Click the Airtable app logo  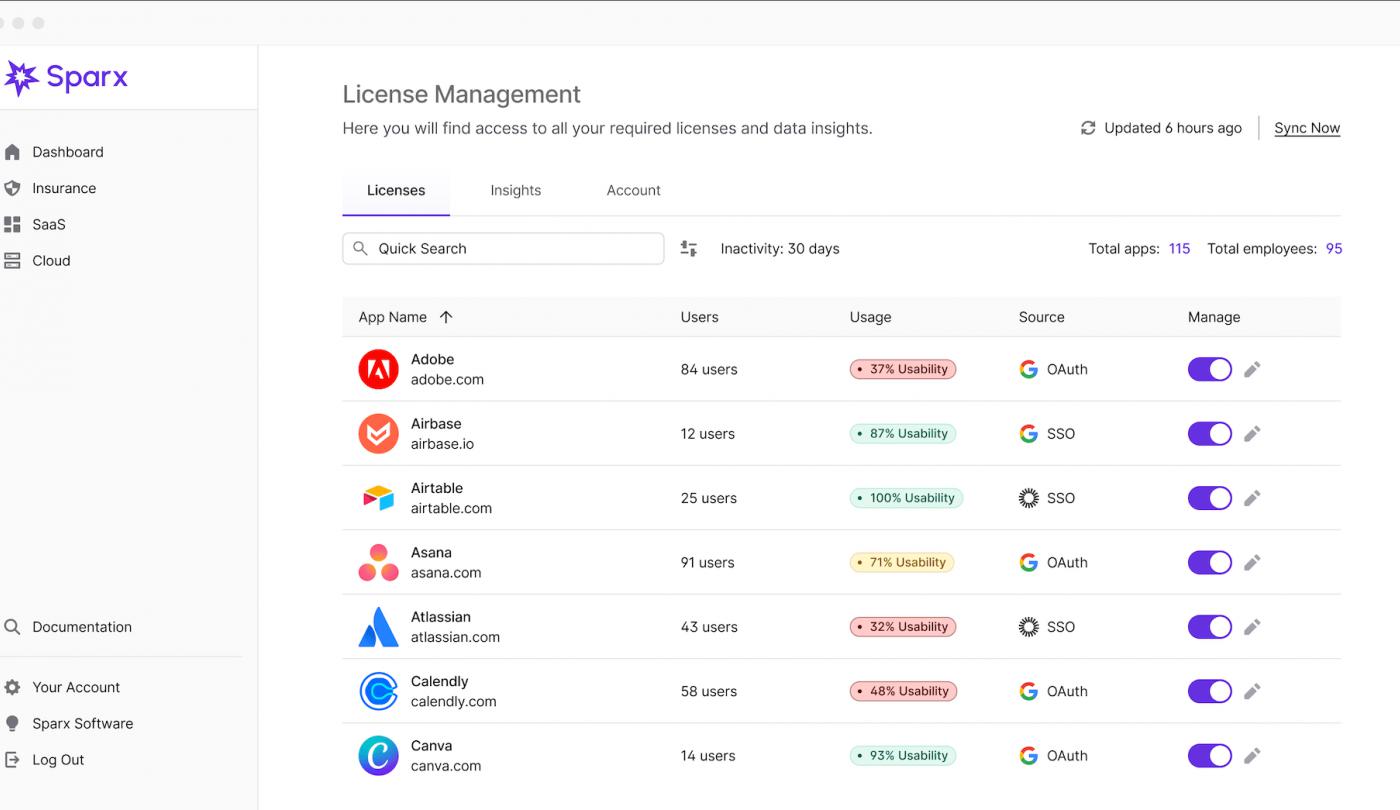pyautogui.click(x=378, y=498)
